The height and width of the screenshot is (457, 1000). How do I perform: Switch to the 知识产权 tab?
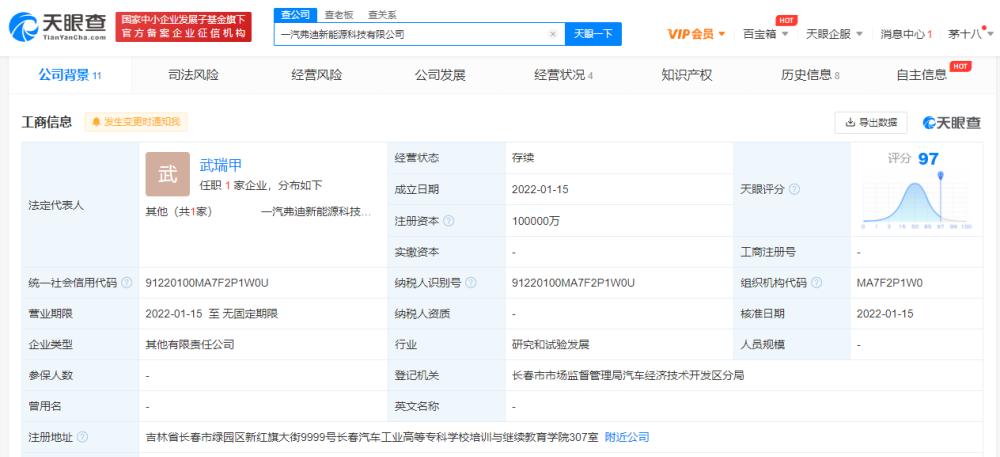(687, 75)
